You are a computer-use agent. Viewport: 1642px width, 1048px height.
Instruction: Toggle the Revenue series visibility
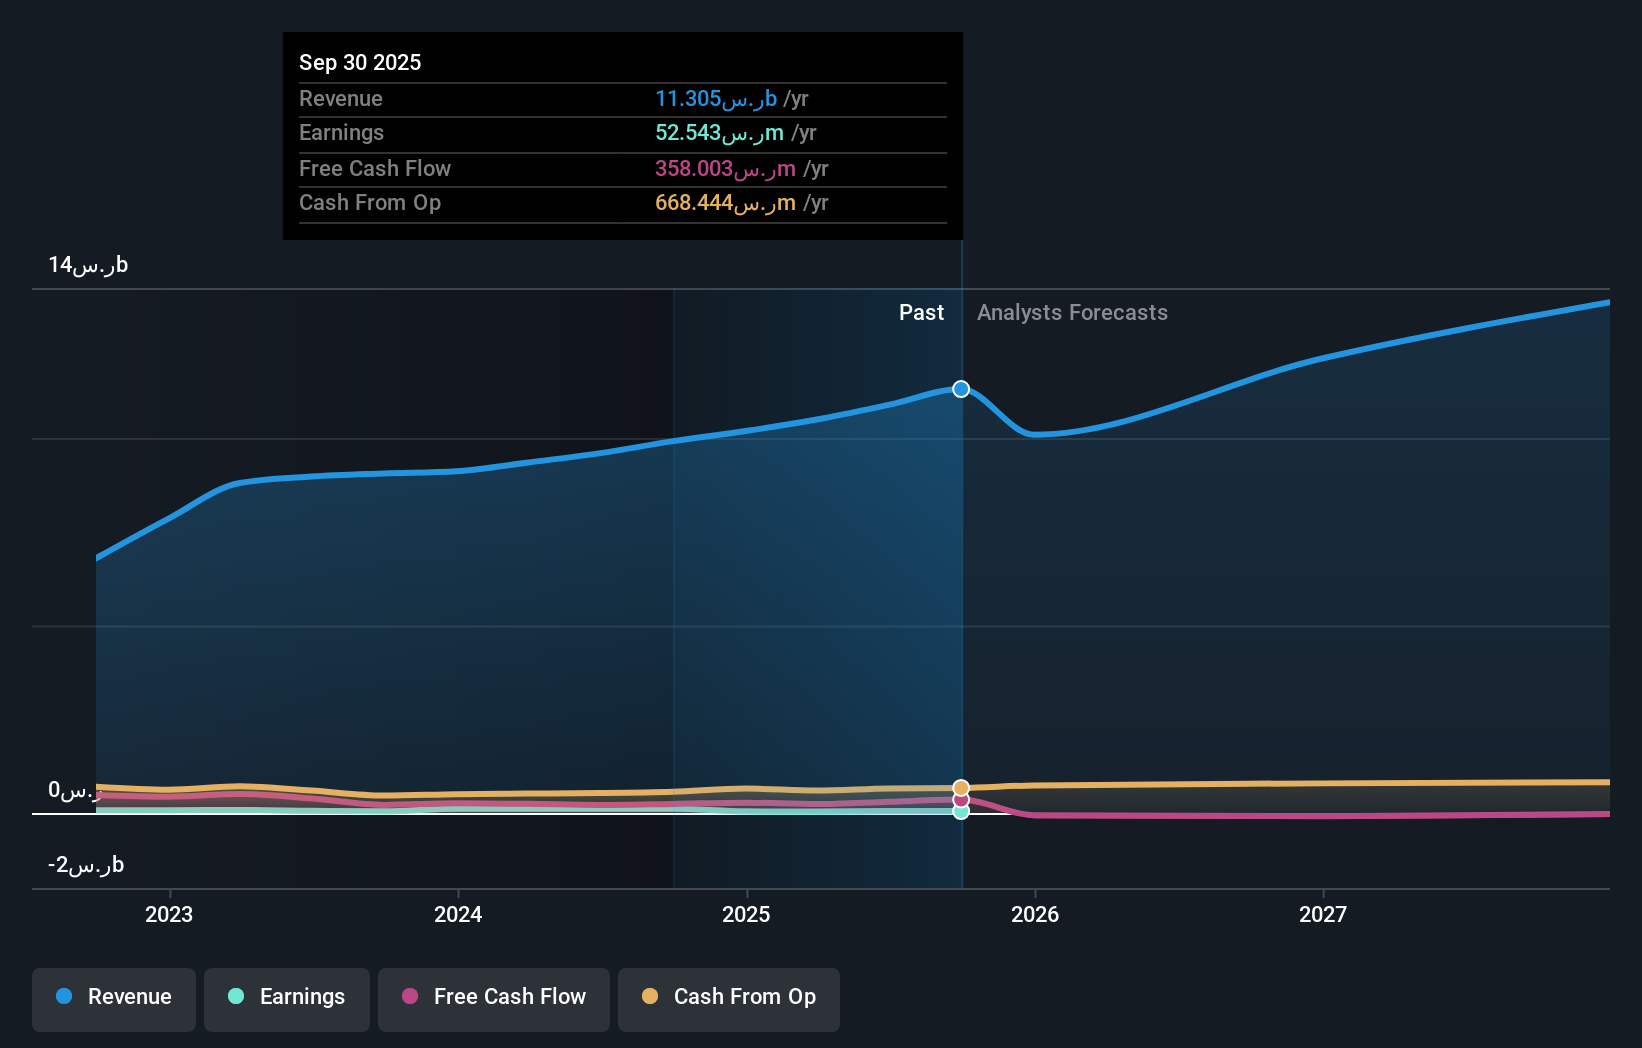(x=113, y=997)
